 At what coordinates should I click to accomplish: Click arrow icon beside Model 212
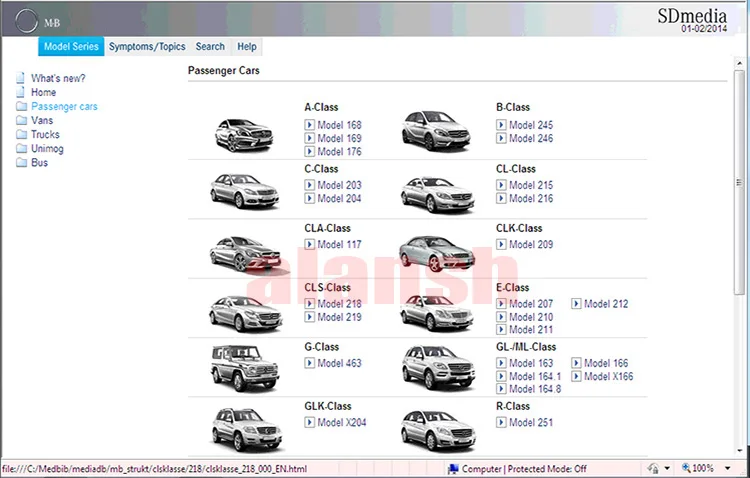pos(576,303)
